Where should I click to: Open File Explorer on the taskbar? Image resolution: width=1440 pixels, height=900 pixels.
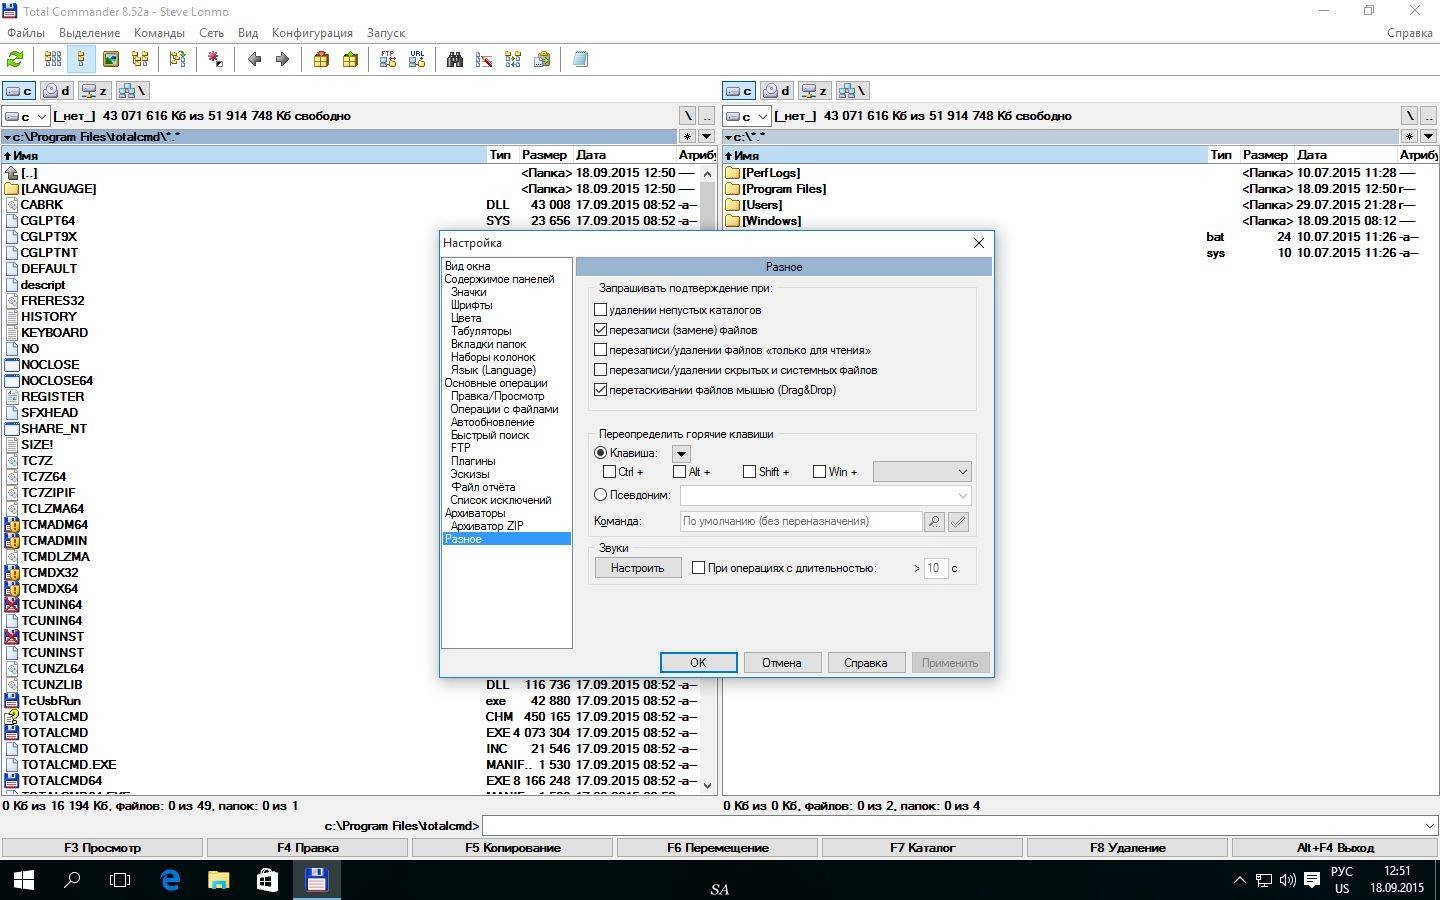coord(219,880)
